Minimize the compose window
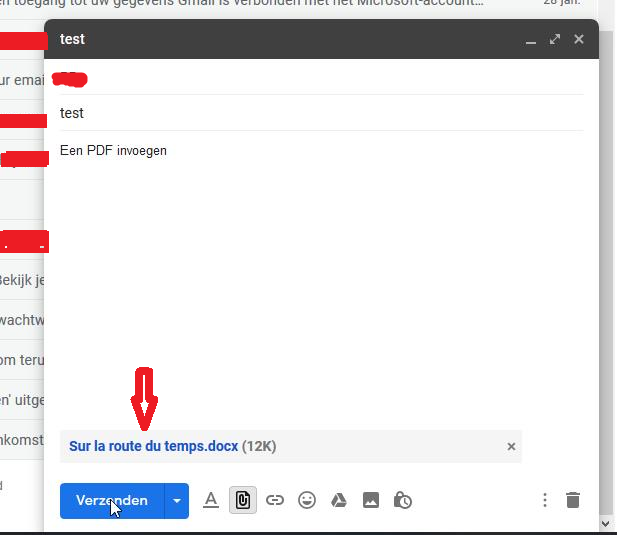Viewport: 617px width, 535px height. coord(532,40)
